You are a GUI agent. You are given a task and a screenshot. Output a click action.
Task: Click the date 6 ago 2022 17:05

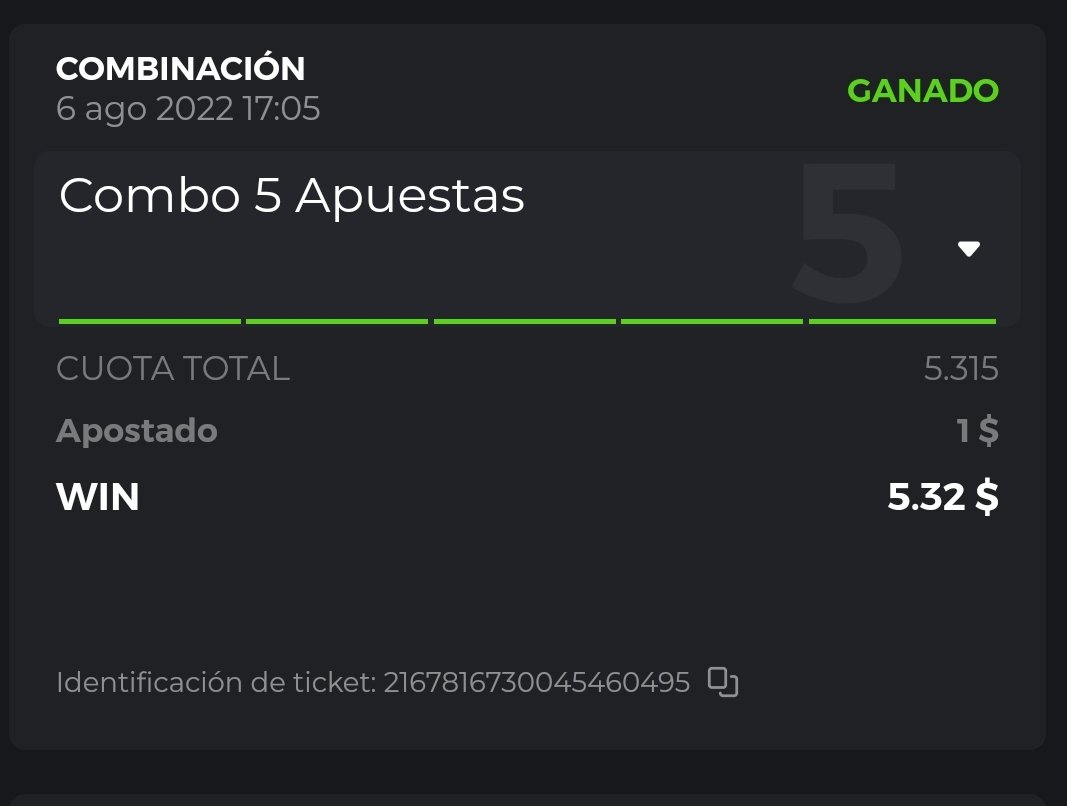[188, 108]
